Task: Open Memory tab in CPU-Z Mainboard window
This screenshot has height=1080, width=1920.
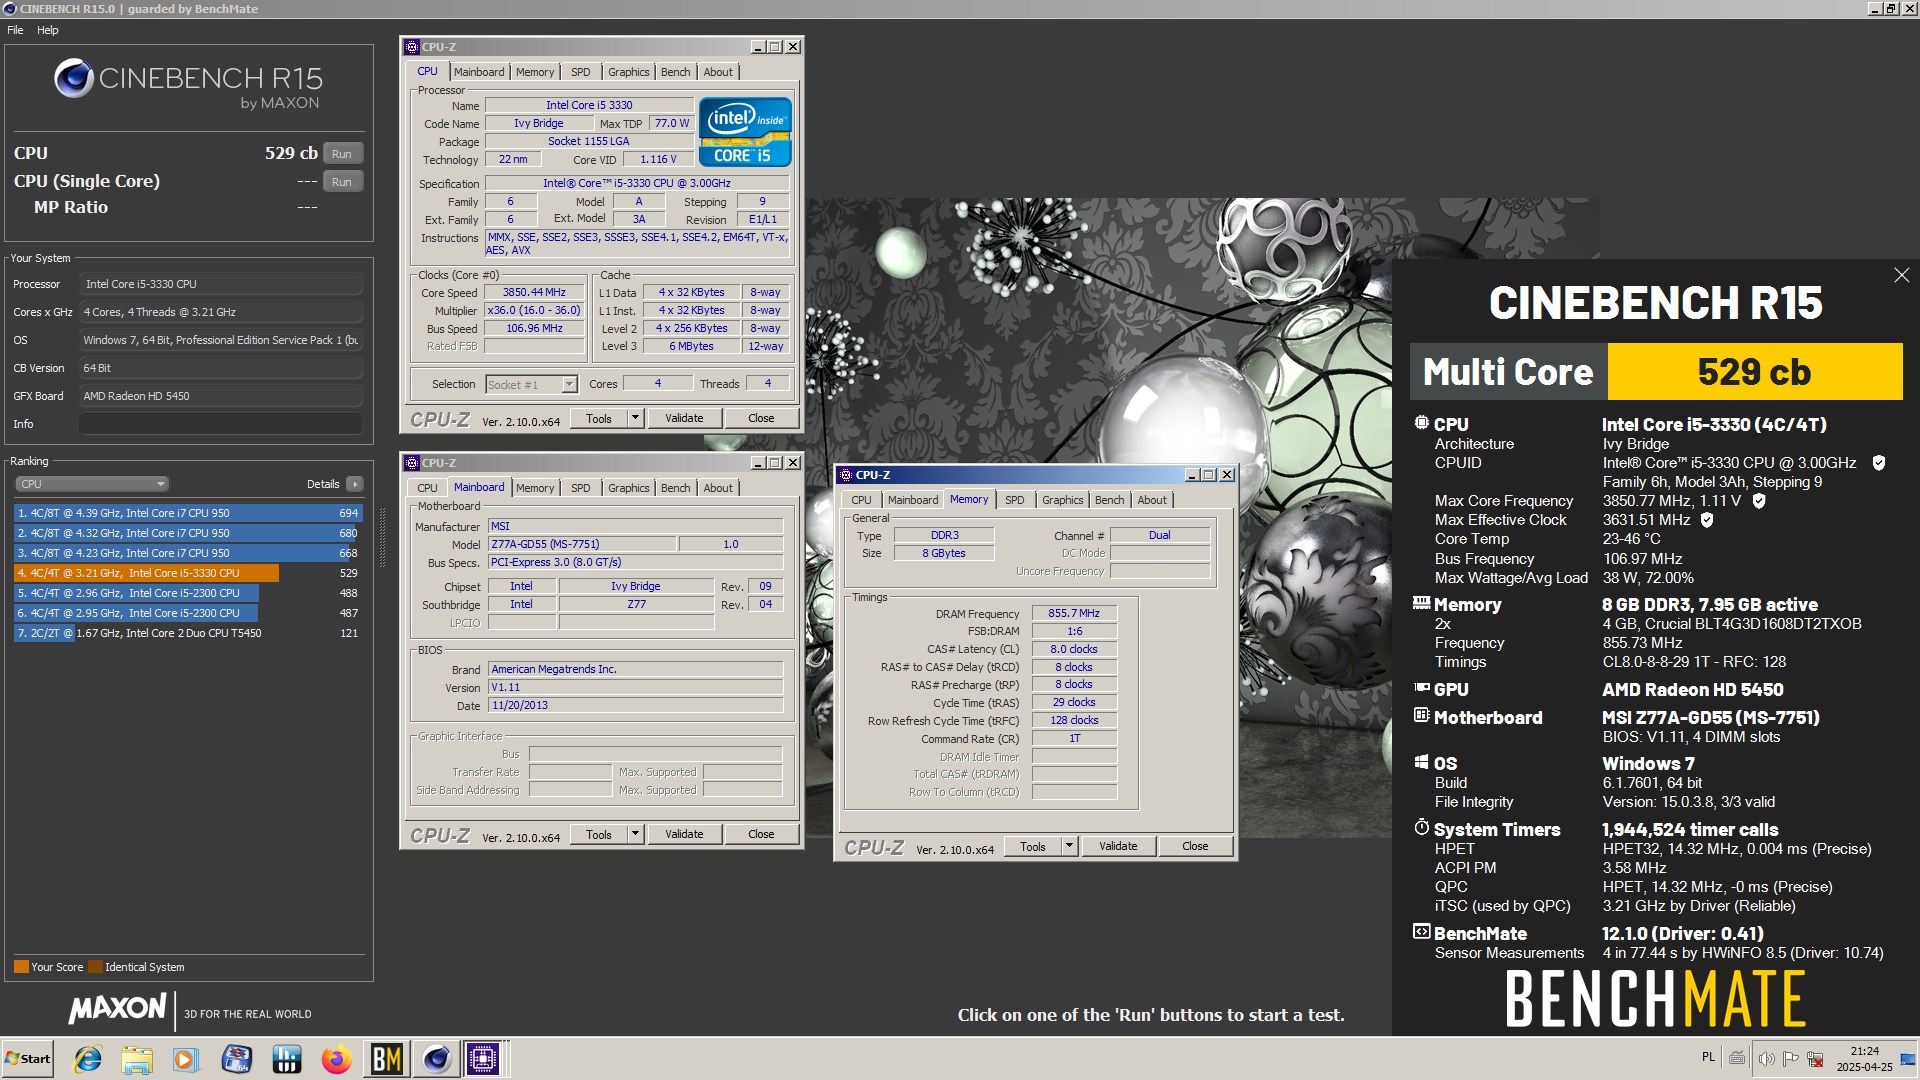Action: pyautogui.click(x=535, y=488)
